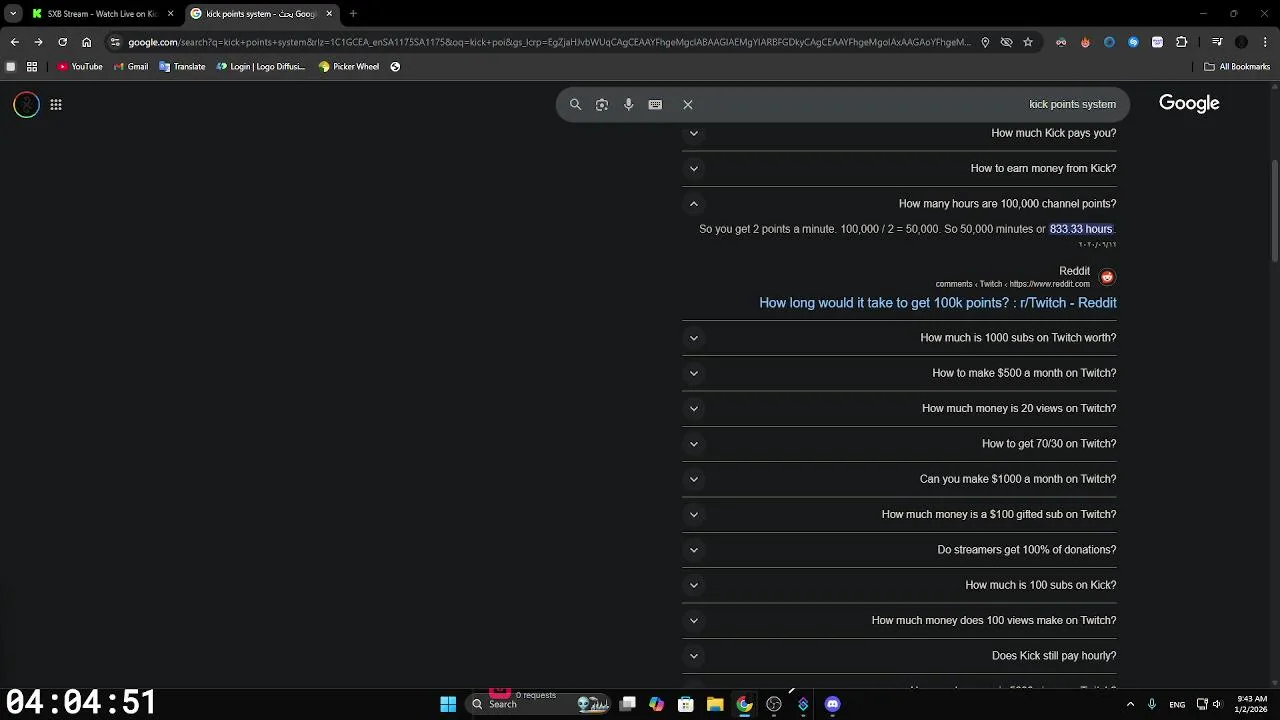The height and width of the screenshot is (720, 1280).
Task: Open the on-screen keyboard input tool
Action: [x=655, y=104]
